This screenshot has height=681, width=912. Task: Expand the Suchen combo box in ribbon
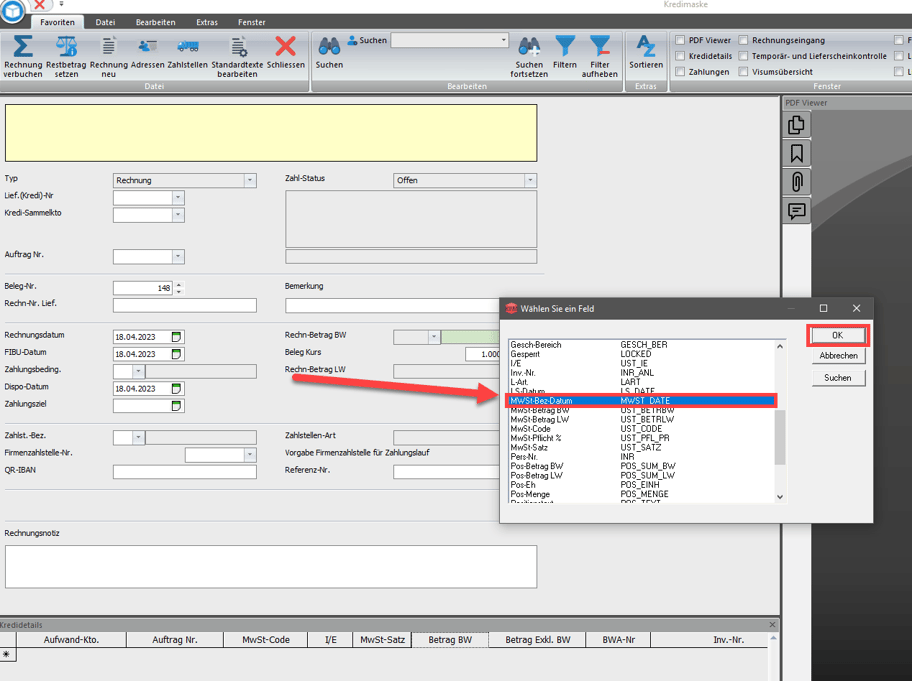point(503,40)
